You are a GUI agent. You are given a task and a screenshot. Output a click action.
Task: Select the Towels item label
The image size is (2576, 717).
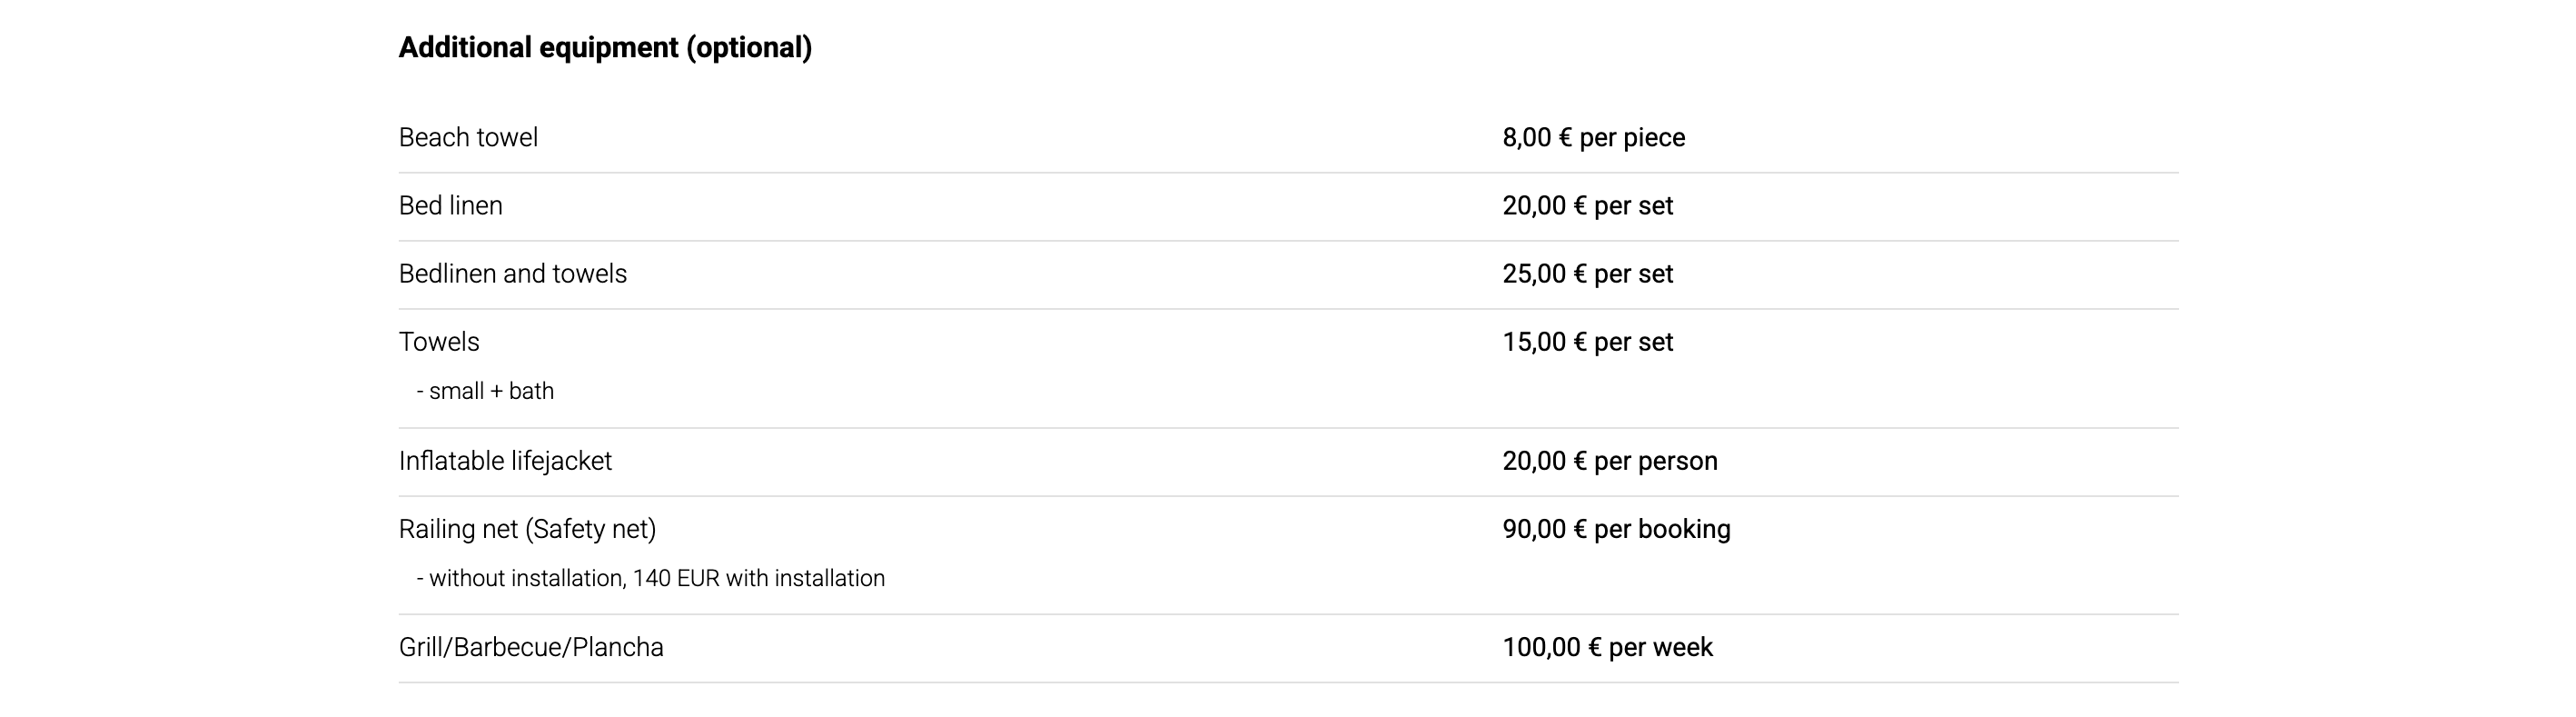(x=439, y=342)
